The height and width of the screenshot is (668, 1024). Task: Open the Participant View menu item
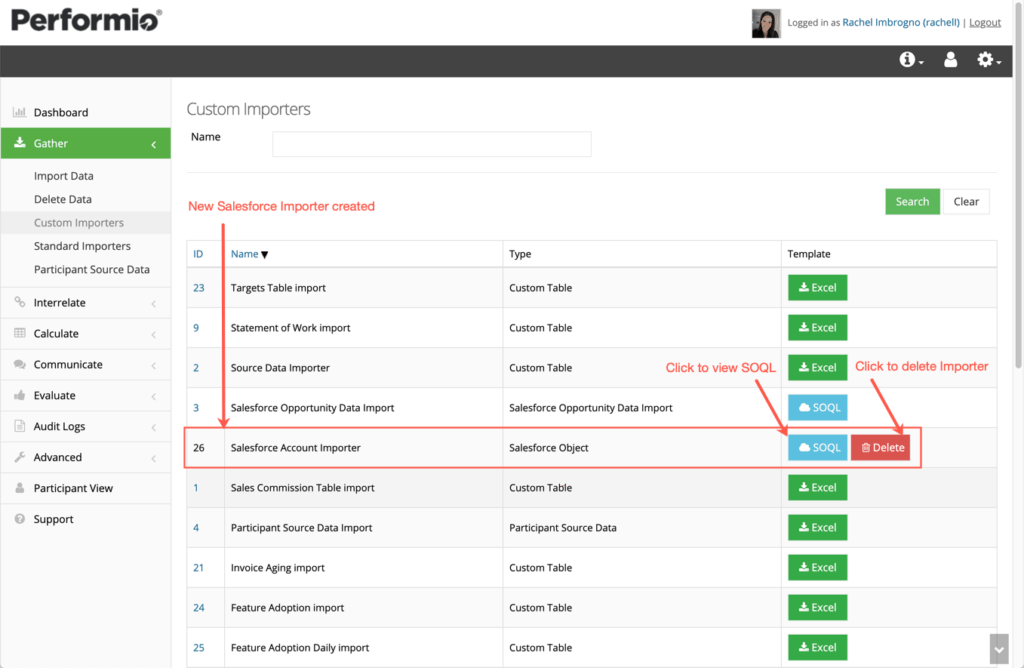[x=73, y=488]
